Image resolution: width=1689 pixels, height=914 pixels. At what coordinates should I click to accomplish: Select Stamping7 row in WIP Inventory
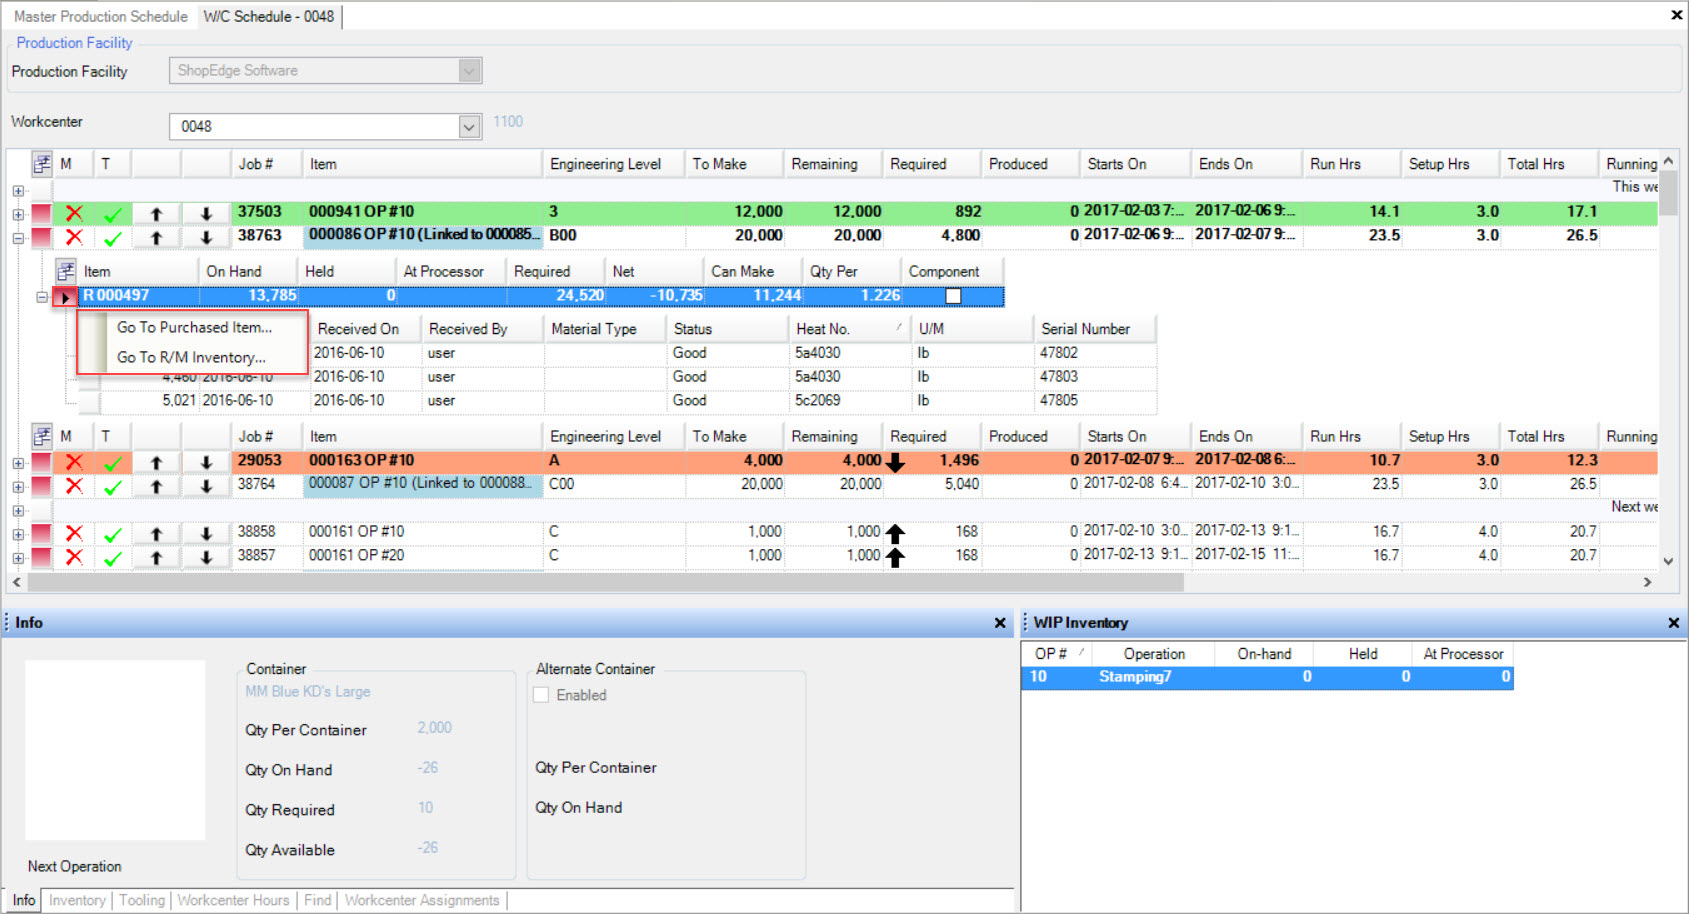(1267, 677)
